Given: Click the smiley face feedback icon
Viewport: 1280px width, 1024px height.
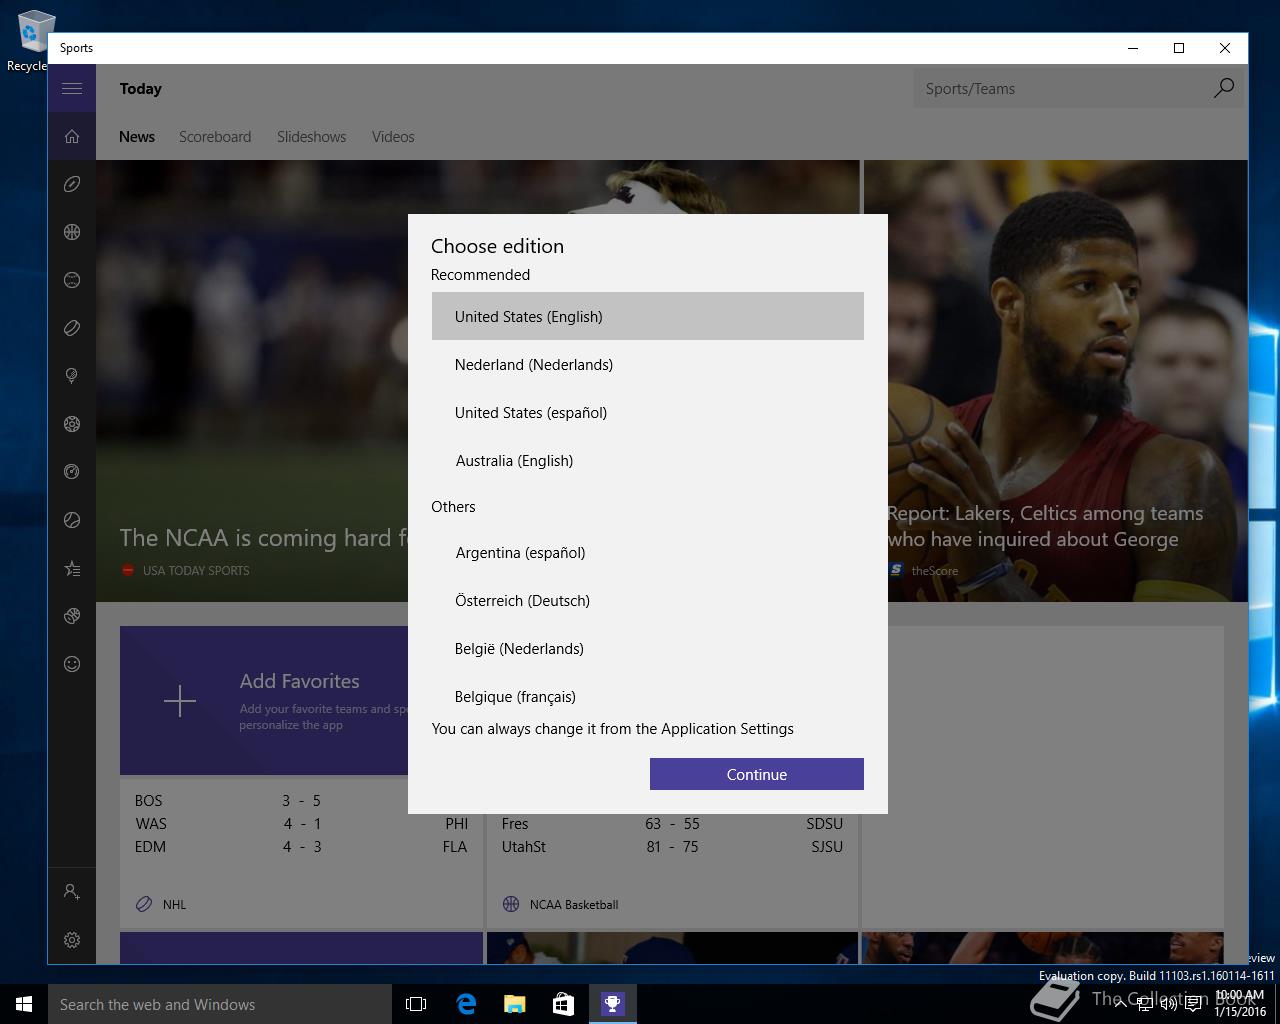Looking at the screenshot, I should 72,664.
